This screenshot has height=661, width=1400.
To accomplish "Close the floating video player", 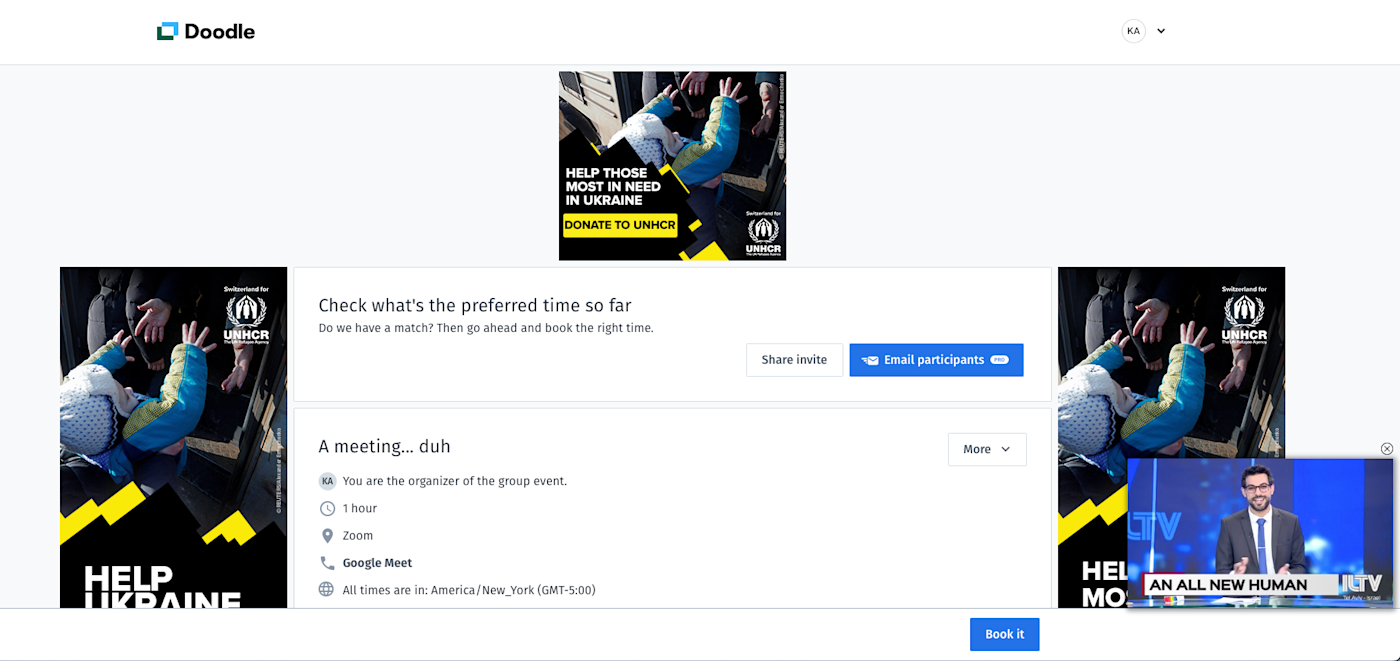I will tap(1386, 449).
